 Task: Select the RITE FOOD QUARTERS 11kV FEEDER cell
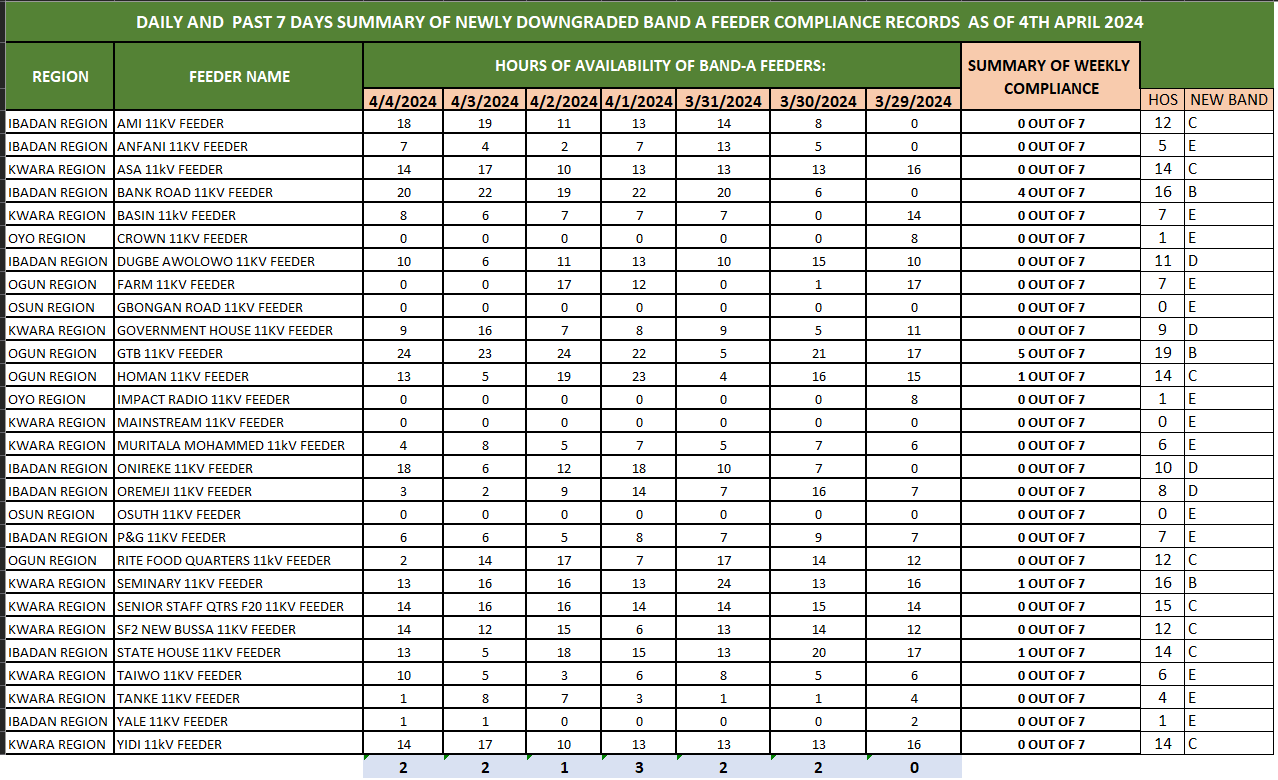pyautogui.click(x=239, y=560)
